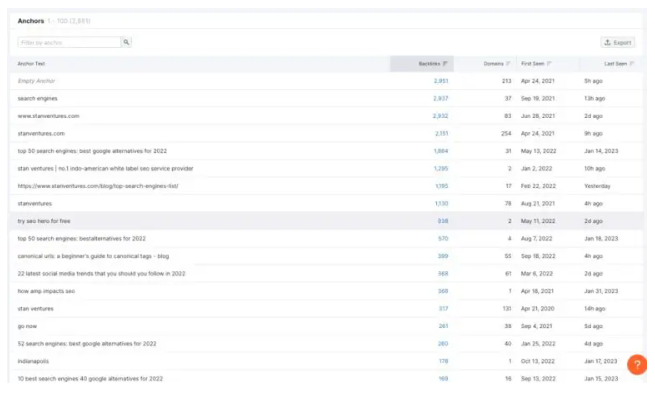Open the 2,951 backlinks link for Empty Anchor
Viewport: 655px width, 395px height.
point(441,81)
